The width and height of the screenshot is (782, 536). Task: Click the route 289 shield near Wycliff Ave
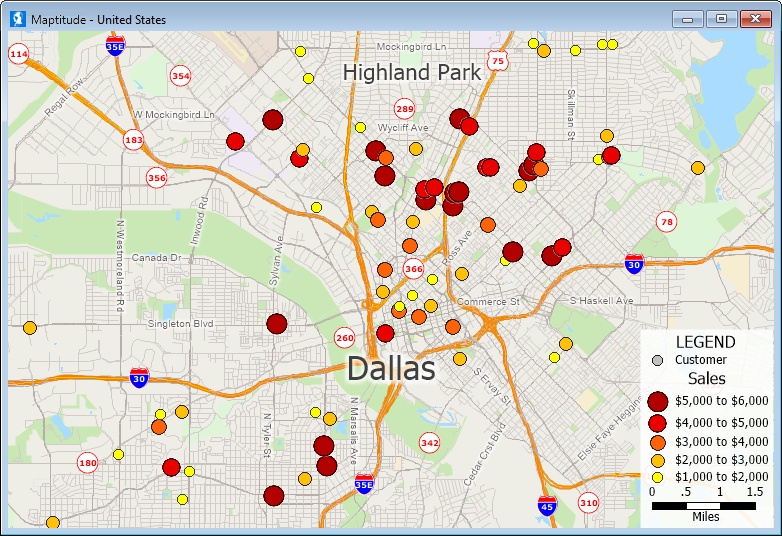(404, 109)
